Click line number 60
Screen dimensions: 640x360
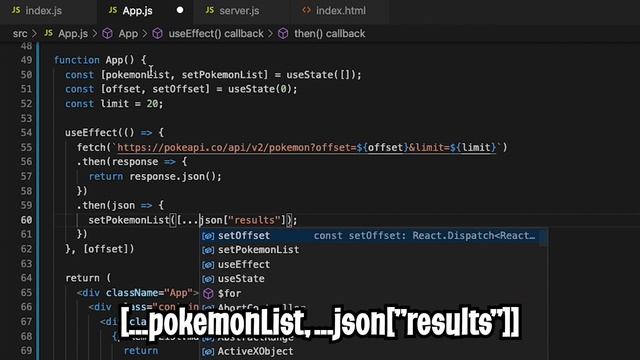click(x=26, y=220)
